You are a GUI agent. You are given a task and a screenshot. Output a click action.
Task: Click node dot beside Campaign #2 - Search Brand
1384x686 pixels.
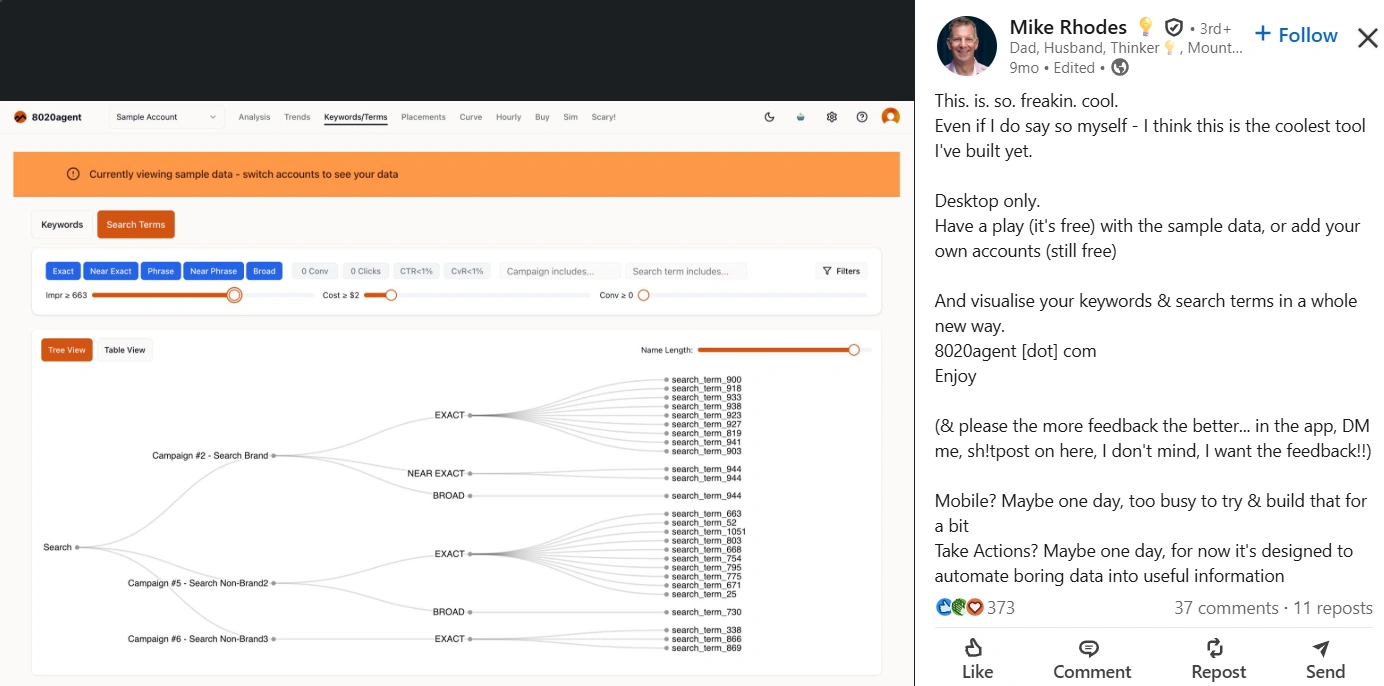coord(274,455)
